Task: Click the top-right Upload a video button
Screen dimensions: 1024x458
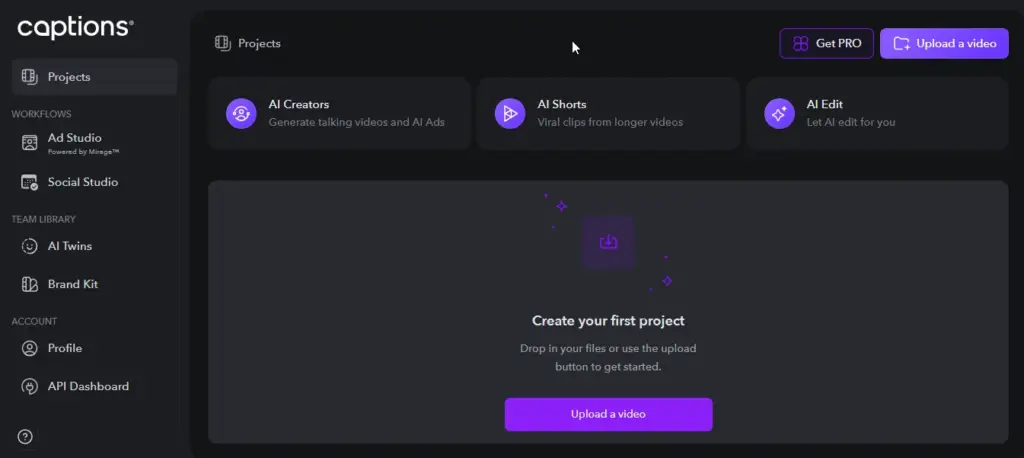Action: pos(944,43)
